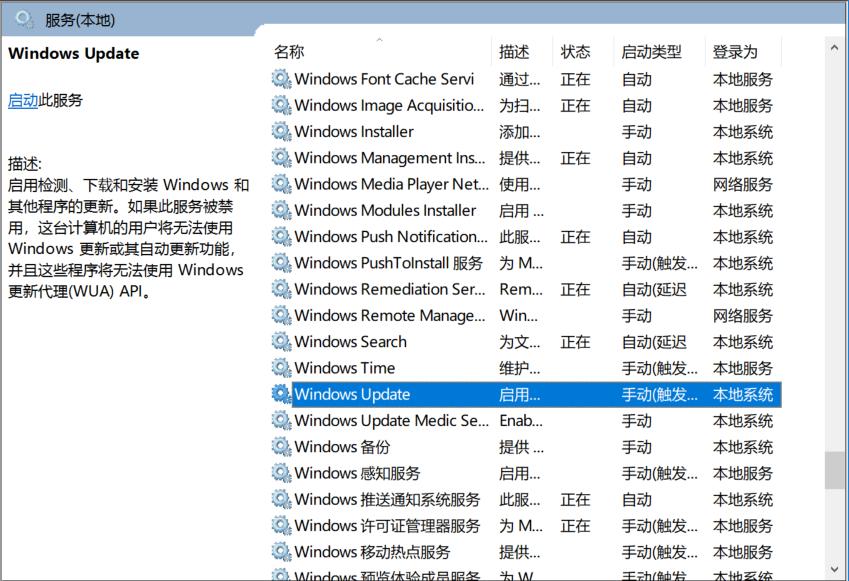Click 添加... description of Windows Installer
Image resolution: width=849 pixels, height=581 pixels.
[520, 132]
